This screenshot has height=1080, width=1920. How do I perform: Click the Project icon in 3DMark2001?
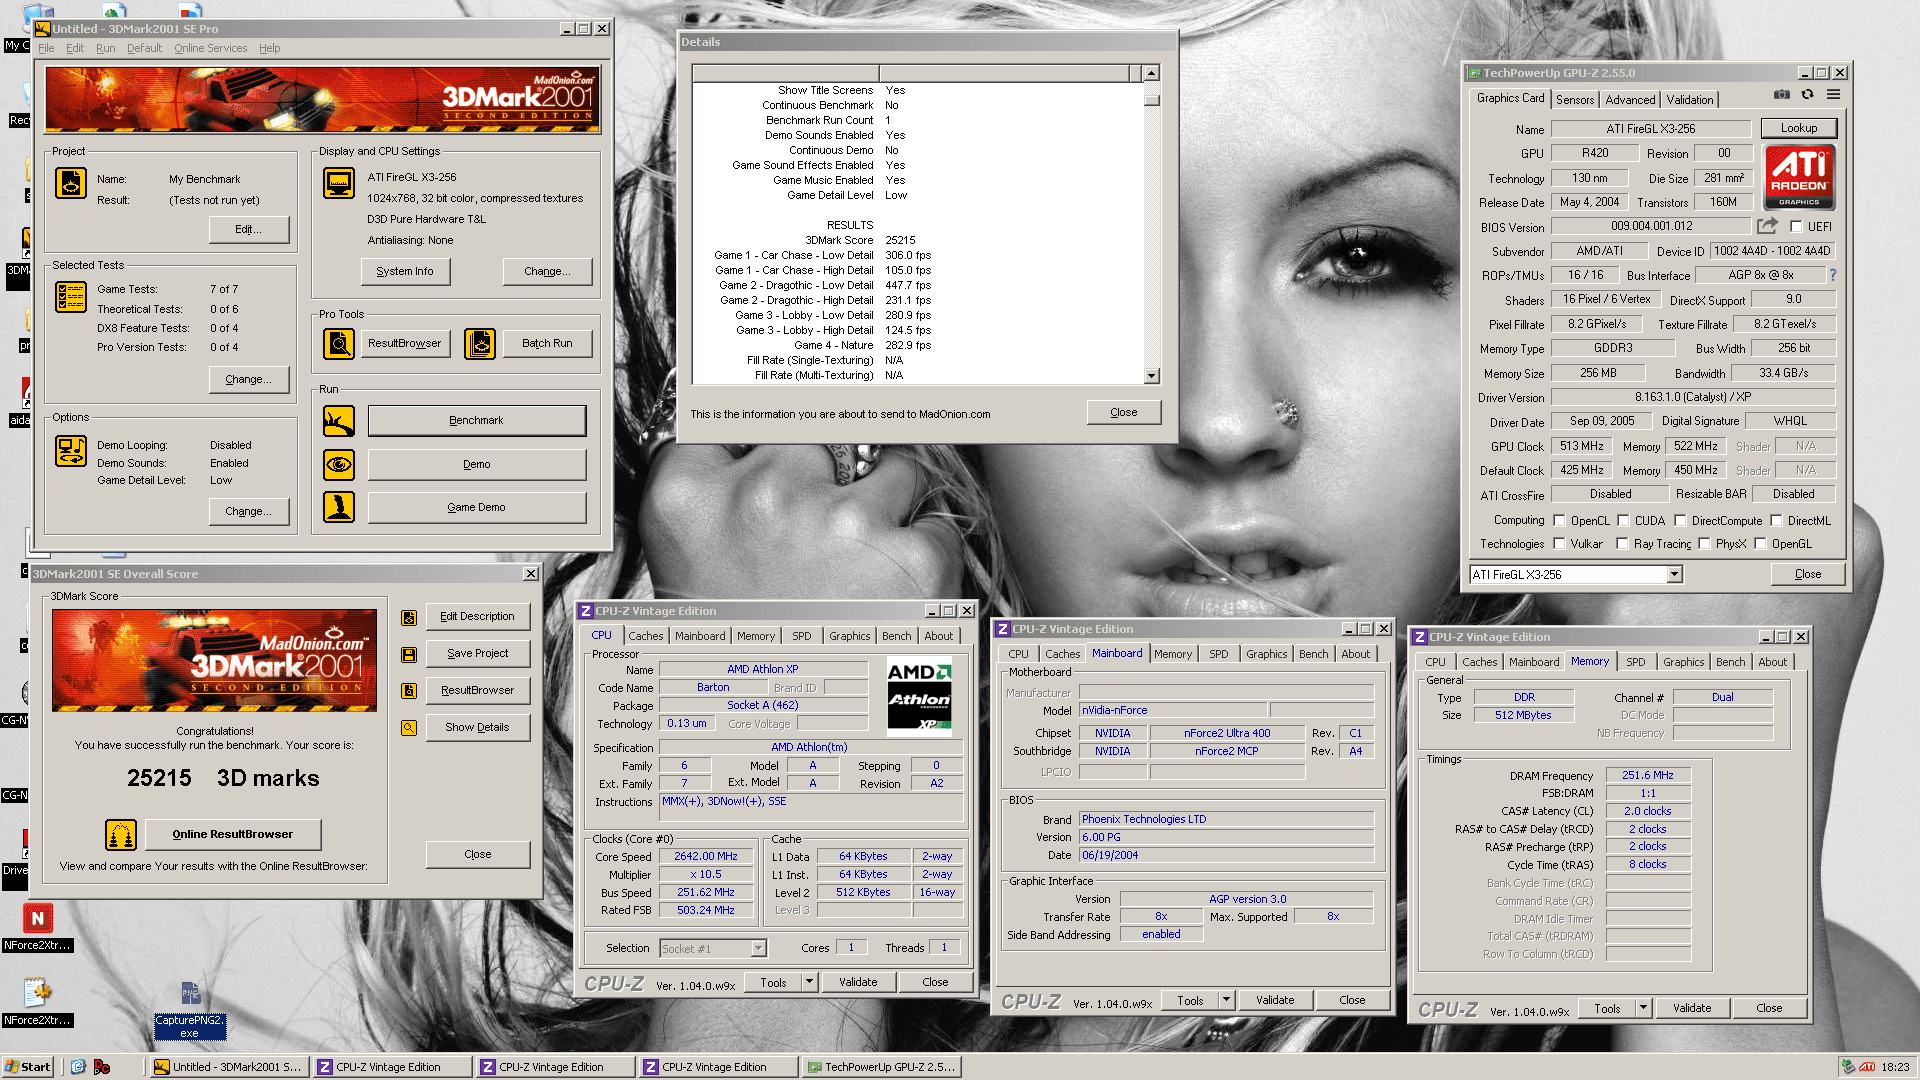click(71, 183)
